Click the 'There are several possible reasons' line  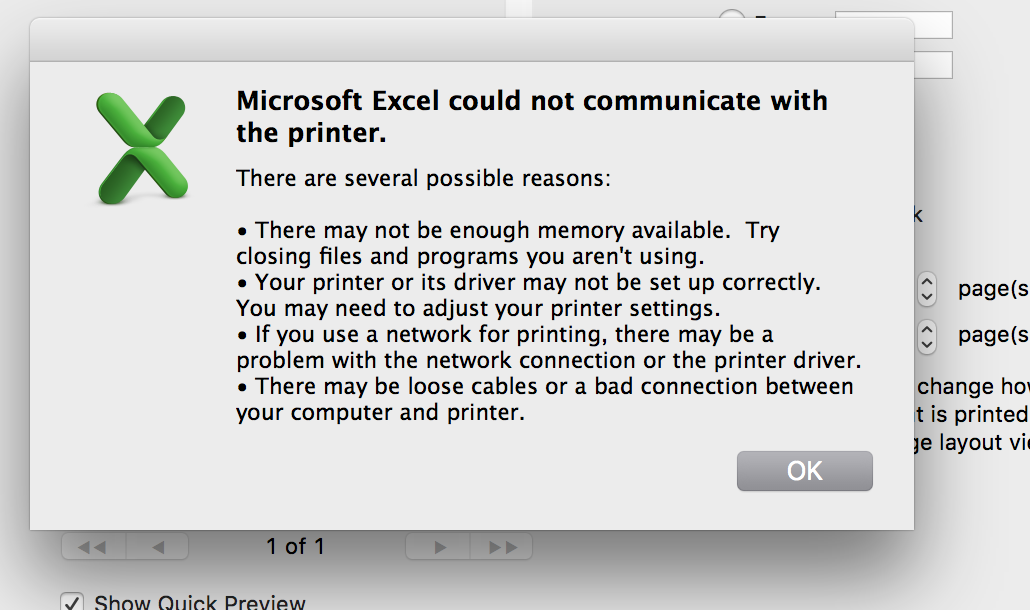click(423, 179)
